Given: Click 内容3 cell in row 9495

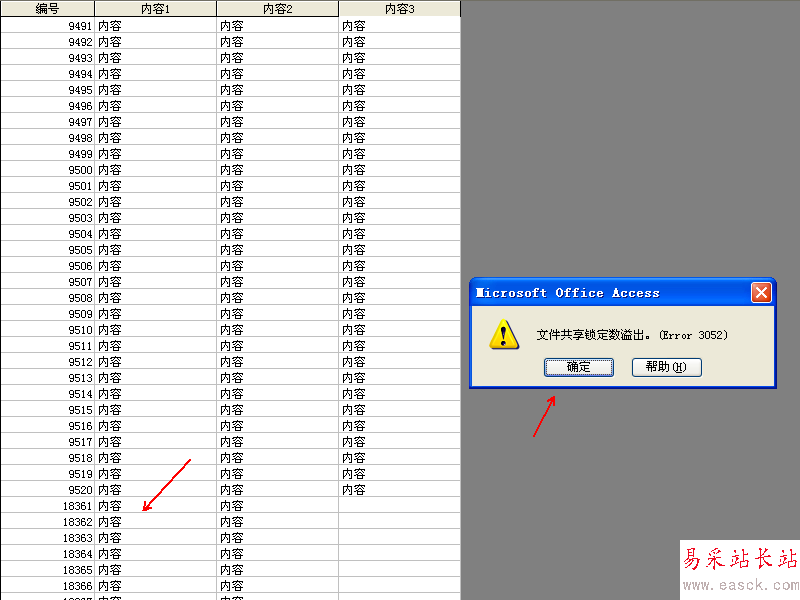Looking at the screenshot, I should click(x=399, y=90).
